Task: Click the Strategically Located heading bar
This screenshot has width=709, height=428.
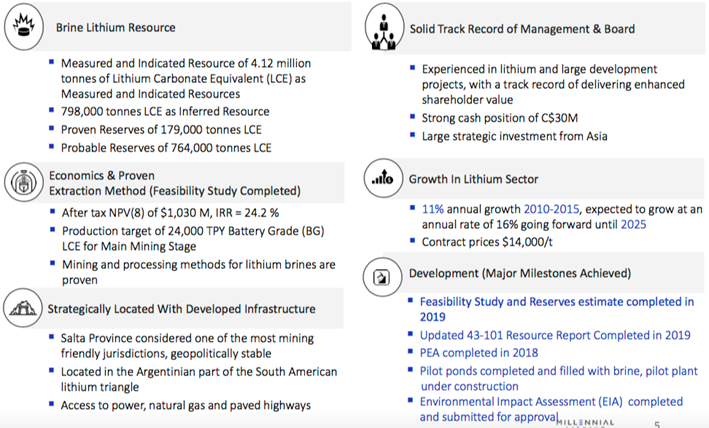Action: [180, 309]
